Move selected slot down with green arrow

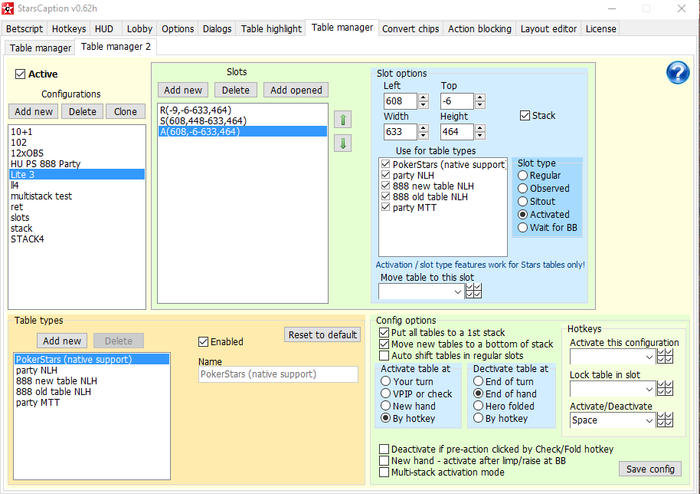343,143
